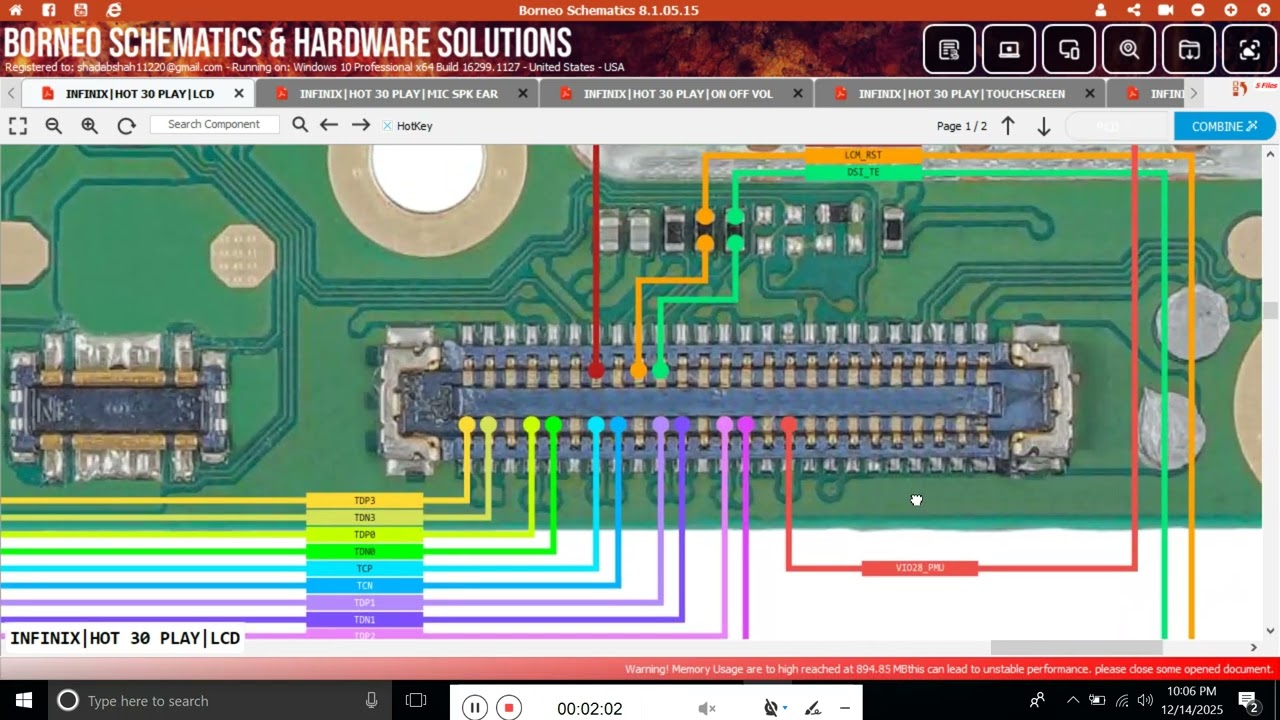Toggle the HotKey checkbox

(x=387, y=126)
